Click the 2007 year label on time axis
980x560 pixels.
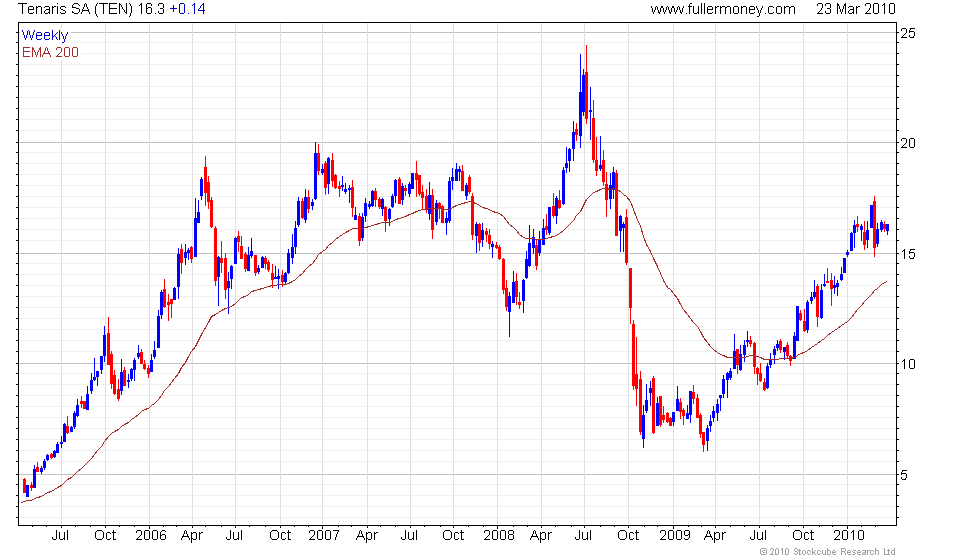tap(324, 536)
